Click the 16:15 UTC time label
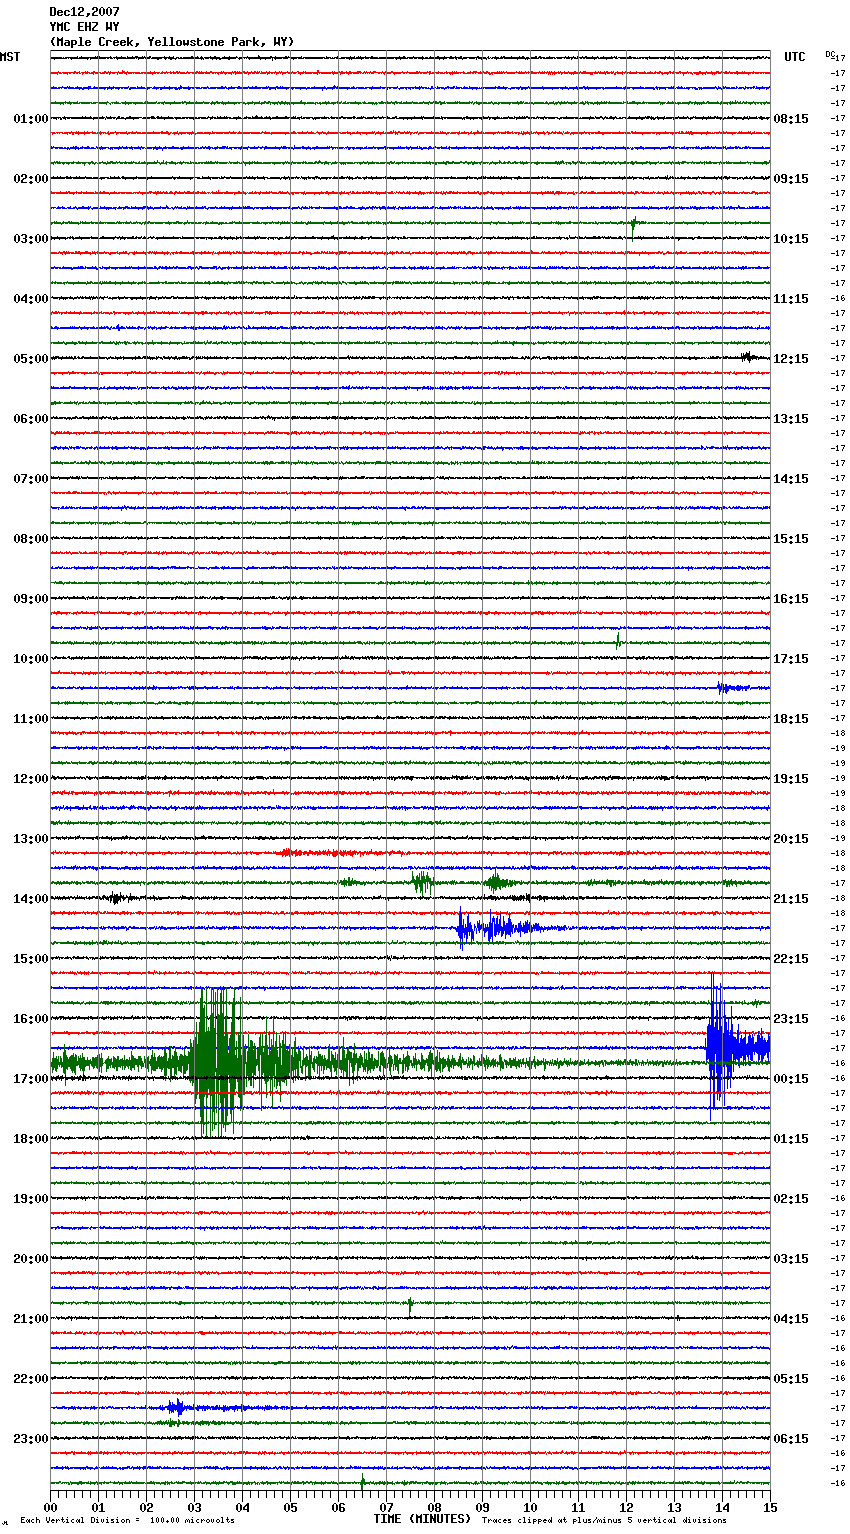Image resolution: width=850 pixels, height=1534 pixels. point(791,599)
